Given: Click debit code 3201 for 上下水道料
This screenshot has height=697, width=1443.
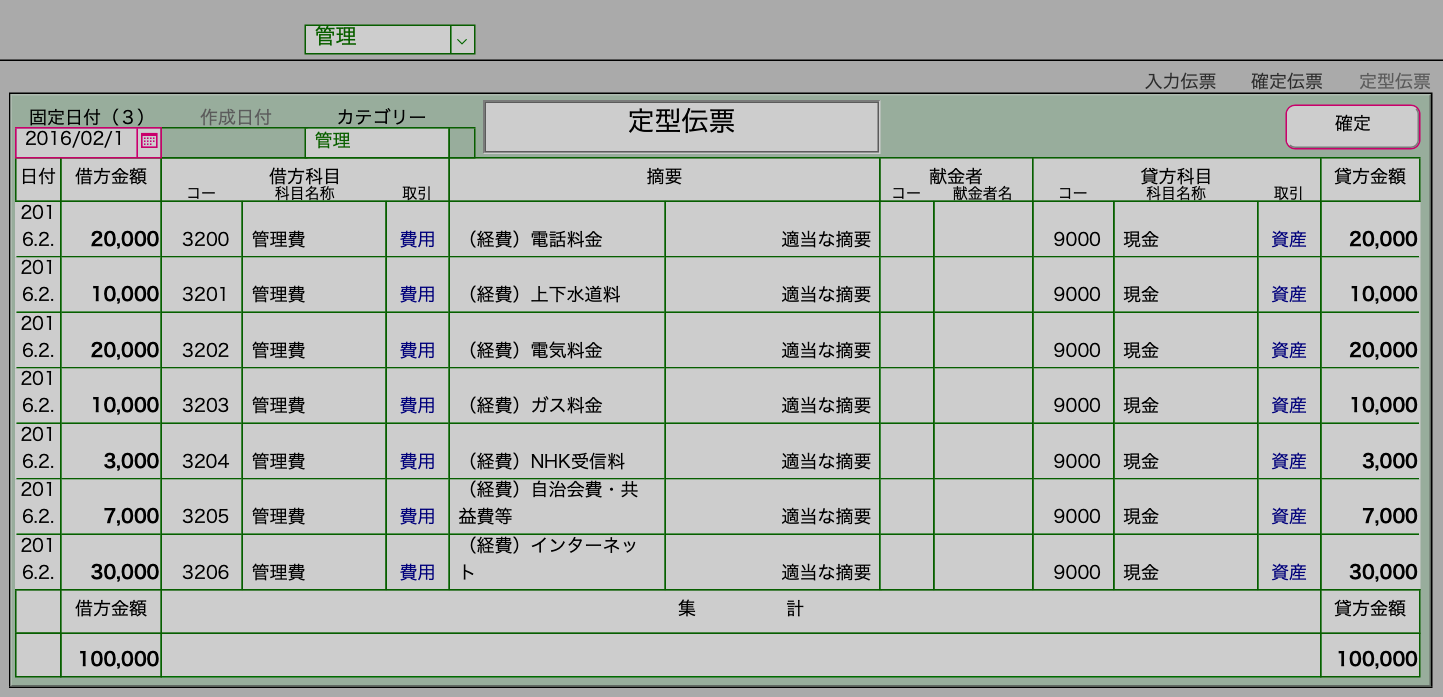Looking at the screenshot, I should pos(204,295).
